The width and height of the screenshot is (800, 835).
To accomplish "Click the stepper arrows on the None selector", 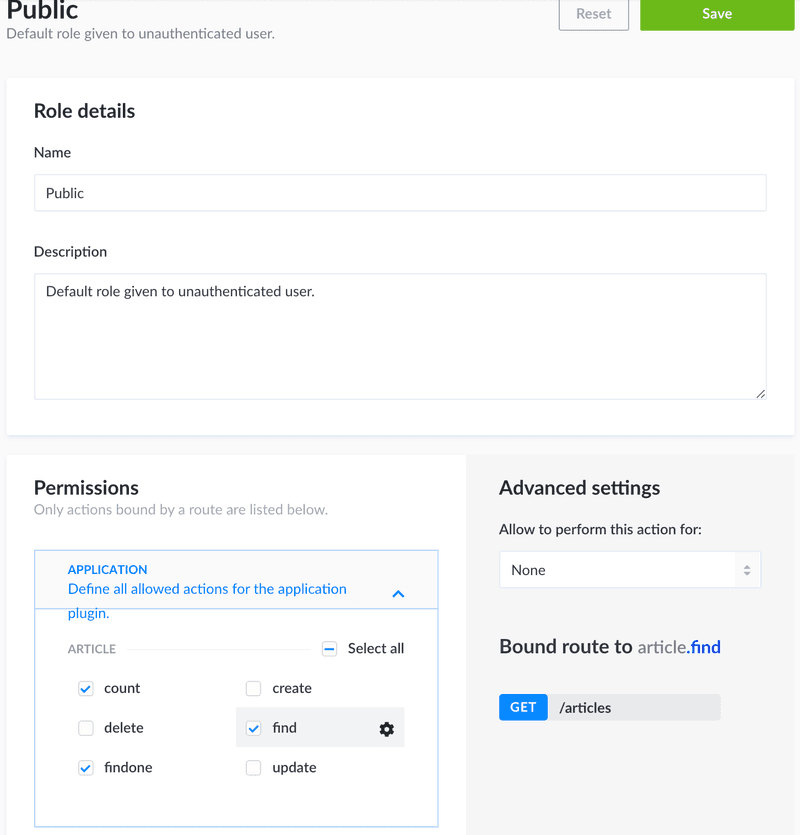I will 747,568.
